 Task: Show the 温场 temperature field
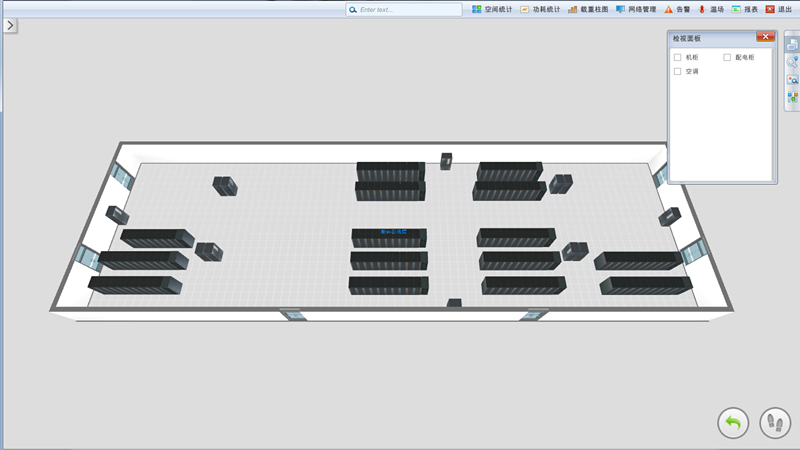pos(711,9)
